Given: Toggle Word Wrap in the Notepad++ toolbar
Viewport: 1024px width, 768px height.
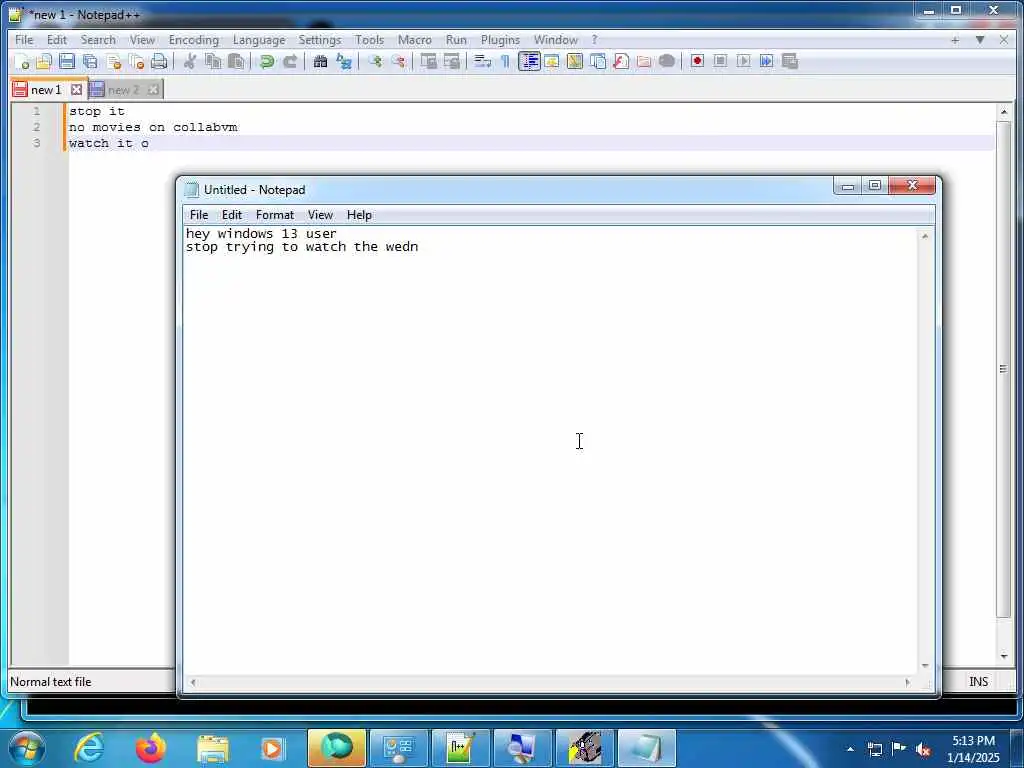Looking at the screenshot, I should (482, 61).
